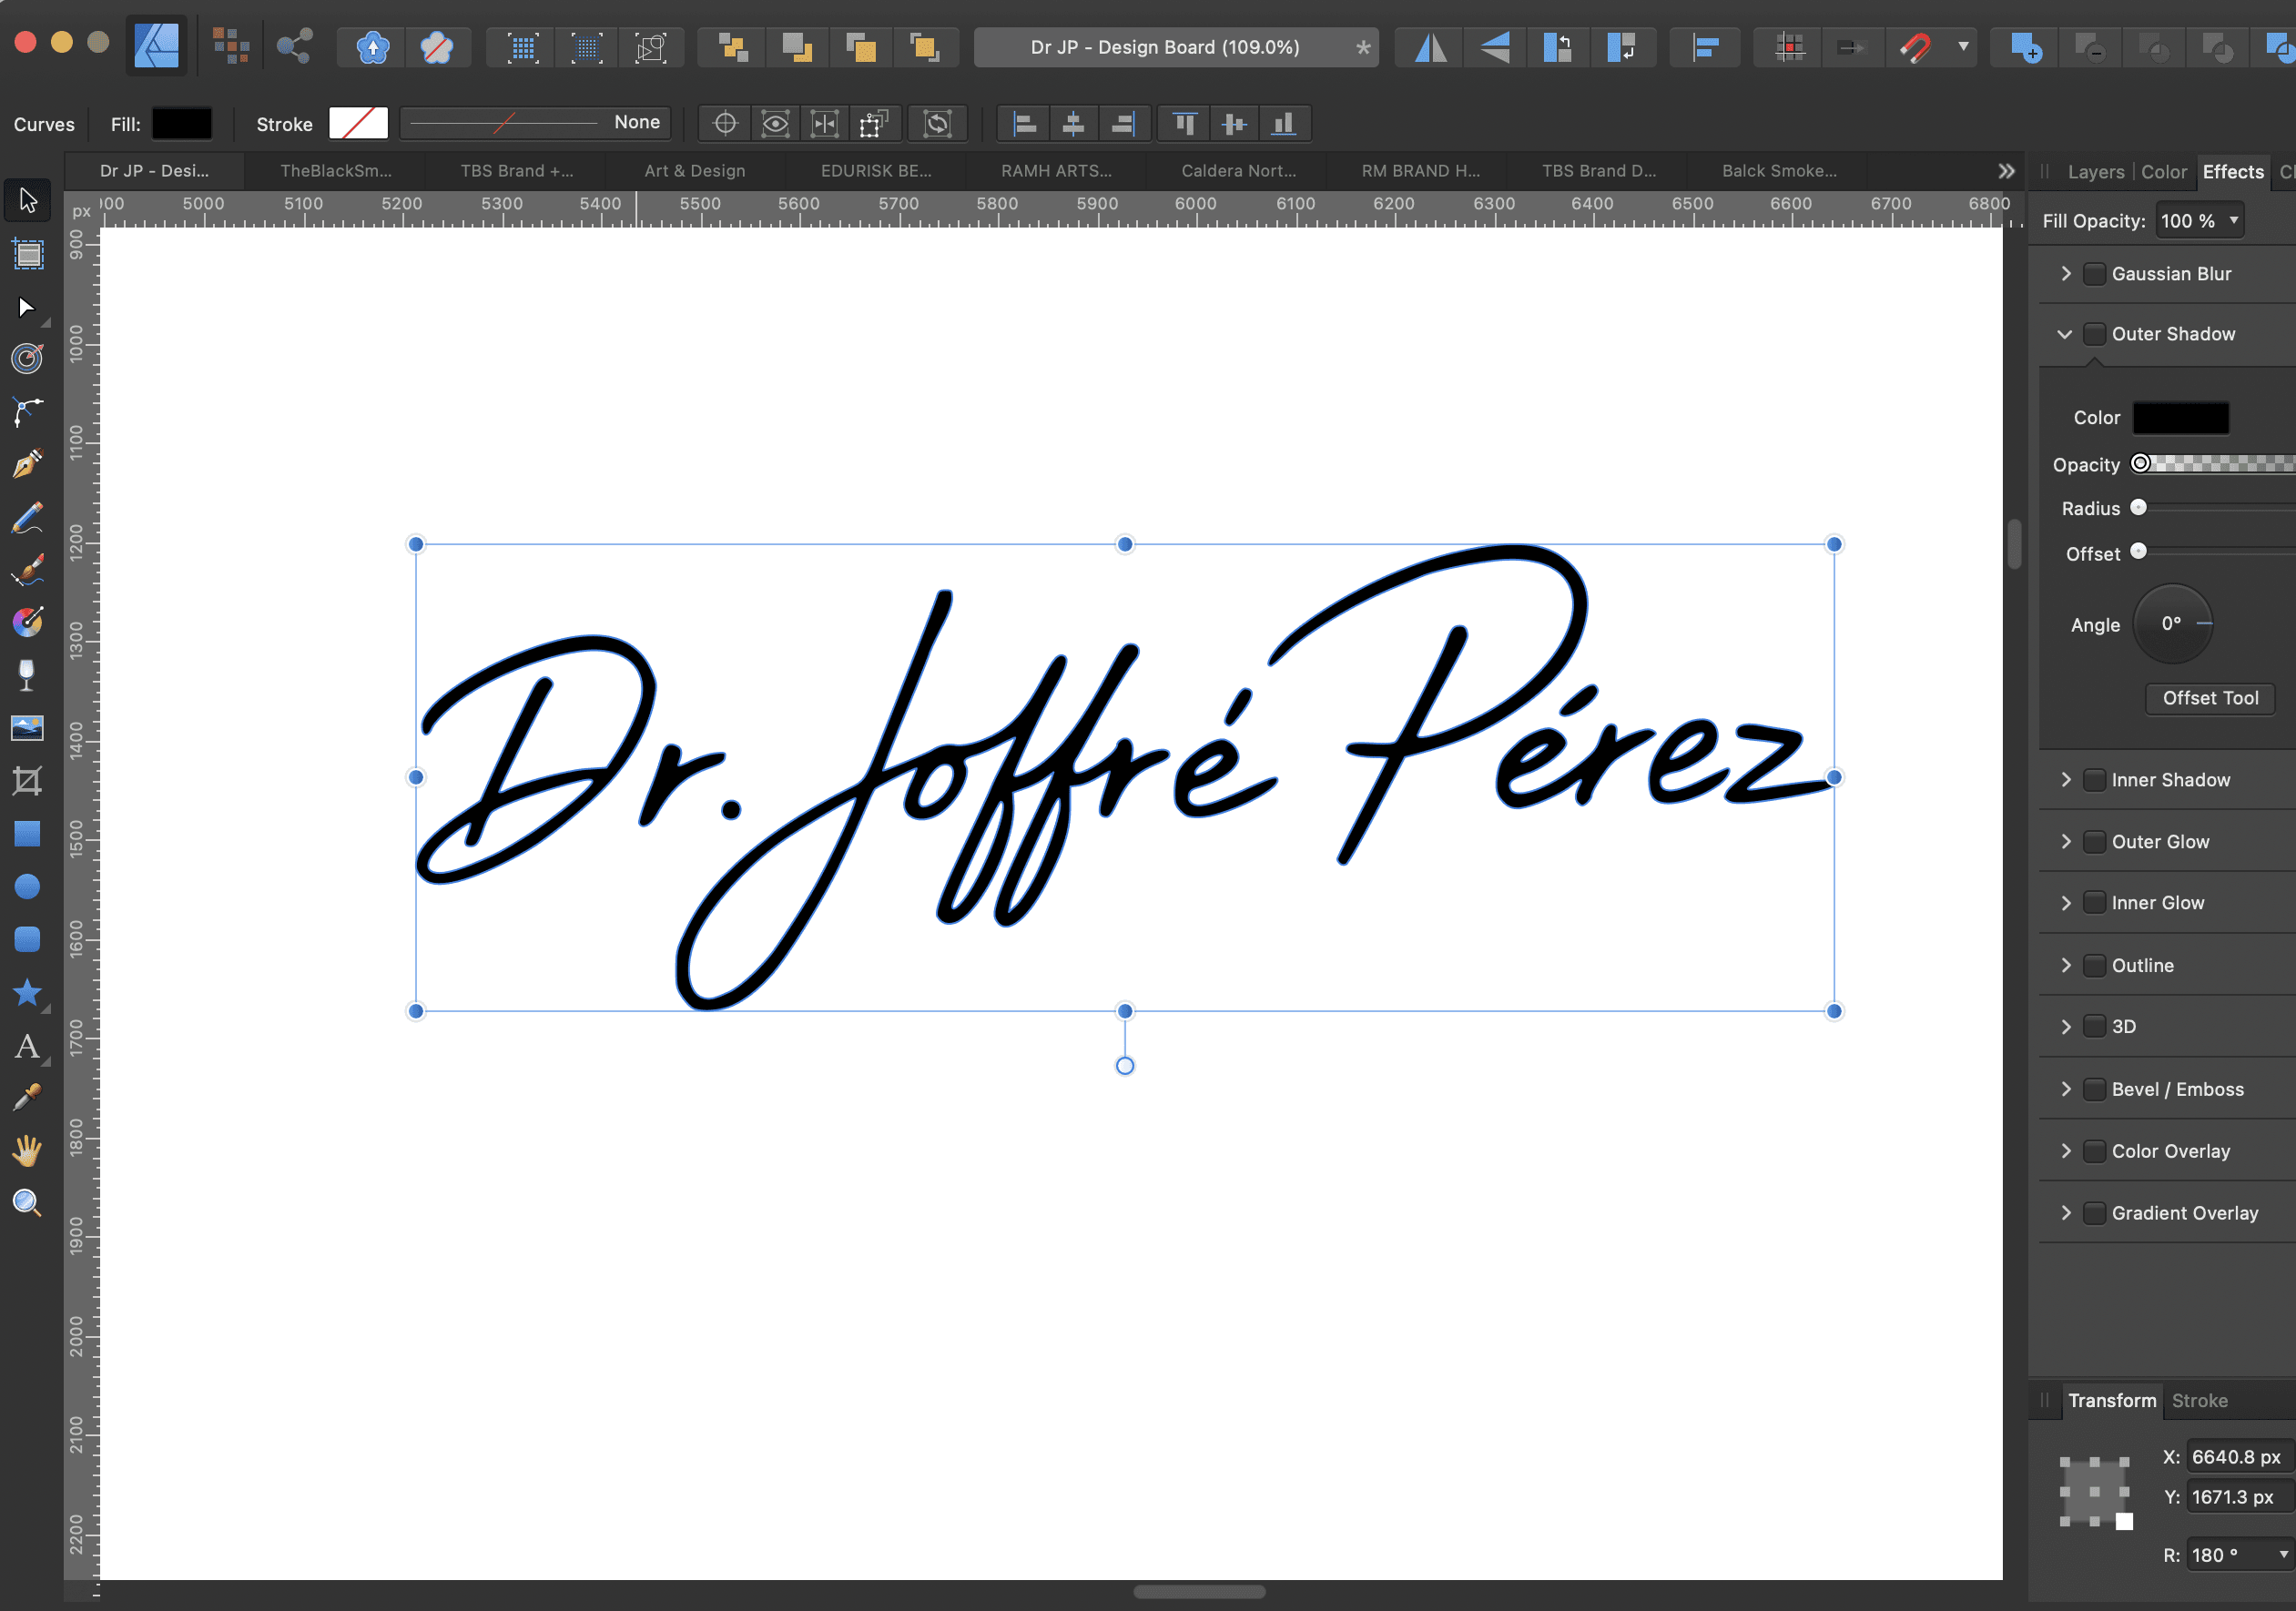Enable the Outer Shadow effect checkbox
This screenshot has height=1611, width=2296.
[2093, 334]
